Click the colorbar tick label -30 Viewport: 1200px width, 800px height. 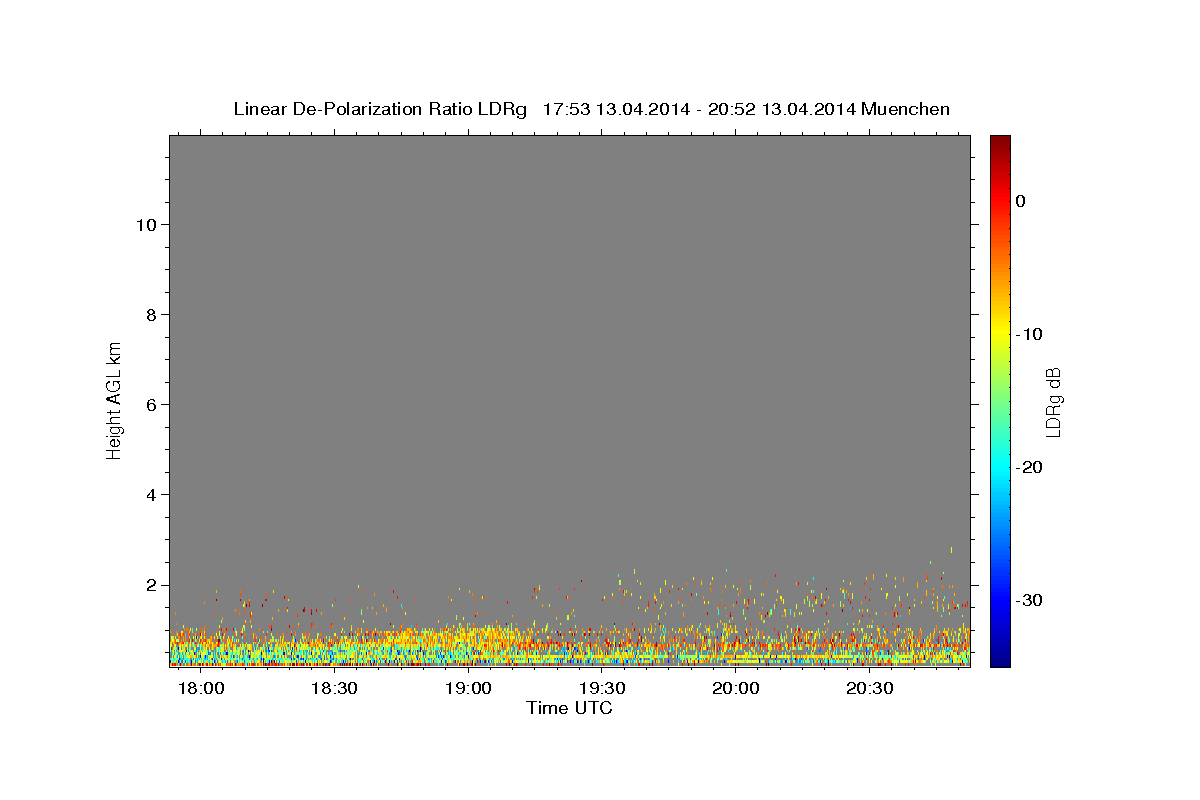pos(1030,600)
